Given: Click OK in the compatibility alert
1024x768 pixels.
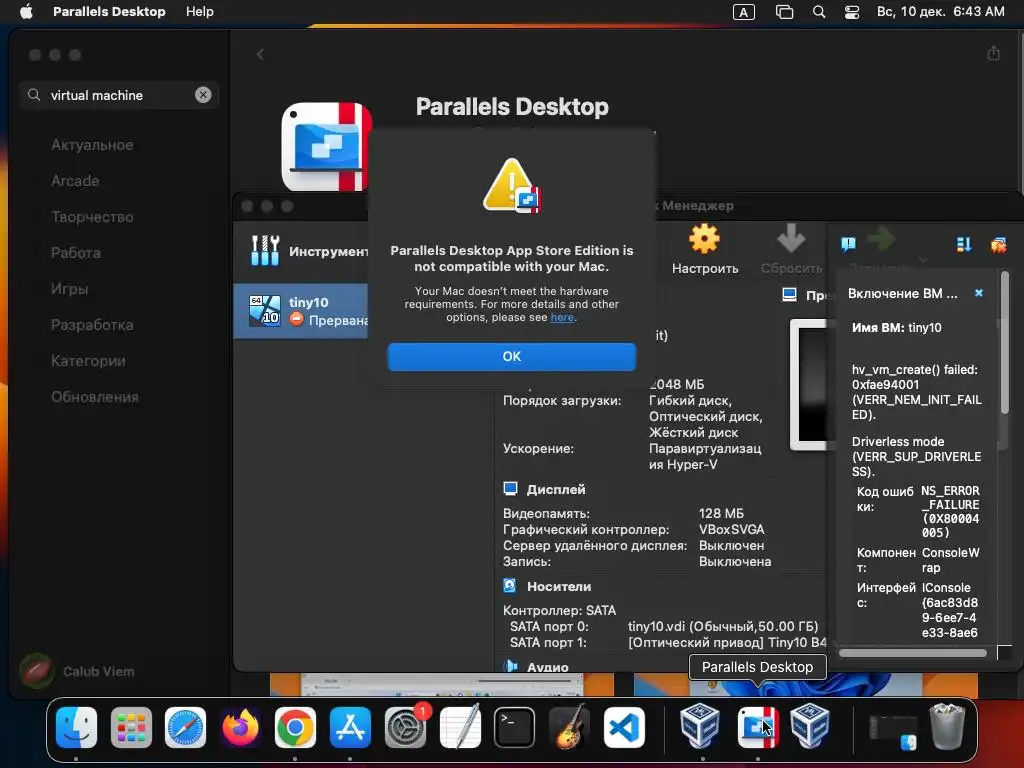Looking at the screenshot, I should coord(511,357).
